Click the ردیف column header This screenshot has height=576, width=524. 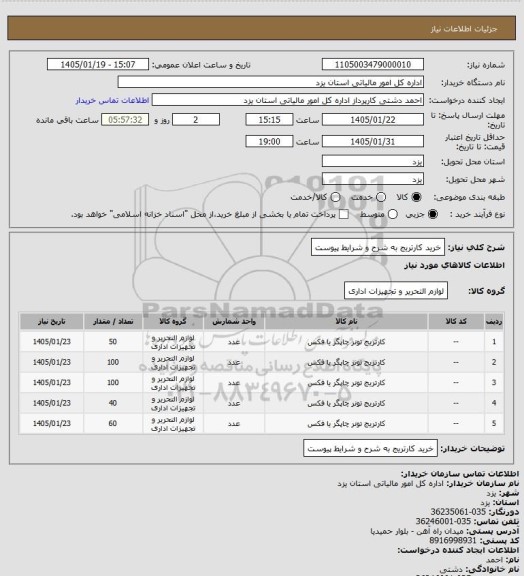(x=494, y=321)
